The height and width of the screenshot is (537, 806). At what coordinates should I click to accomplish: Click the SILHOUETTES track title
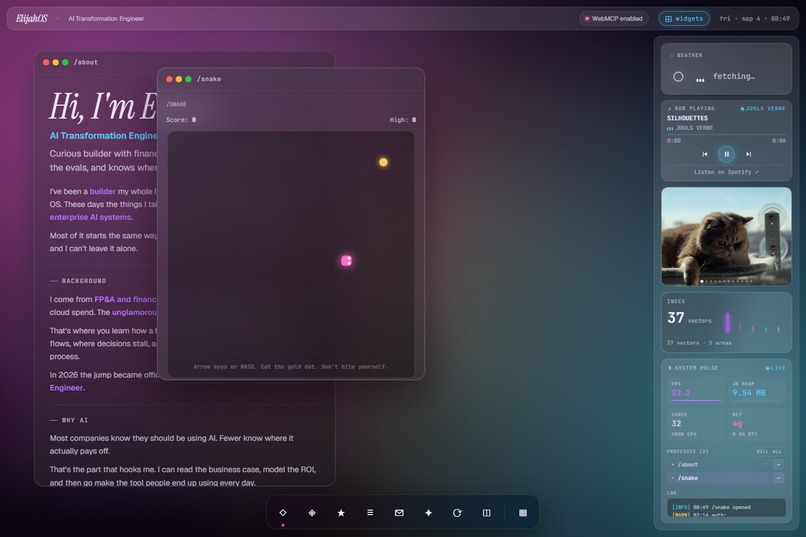pos(687,118)
